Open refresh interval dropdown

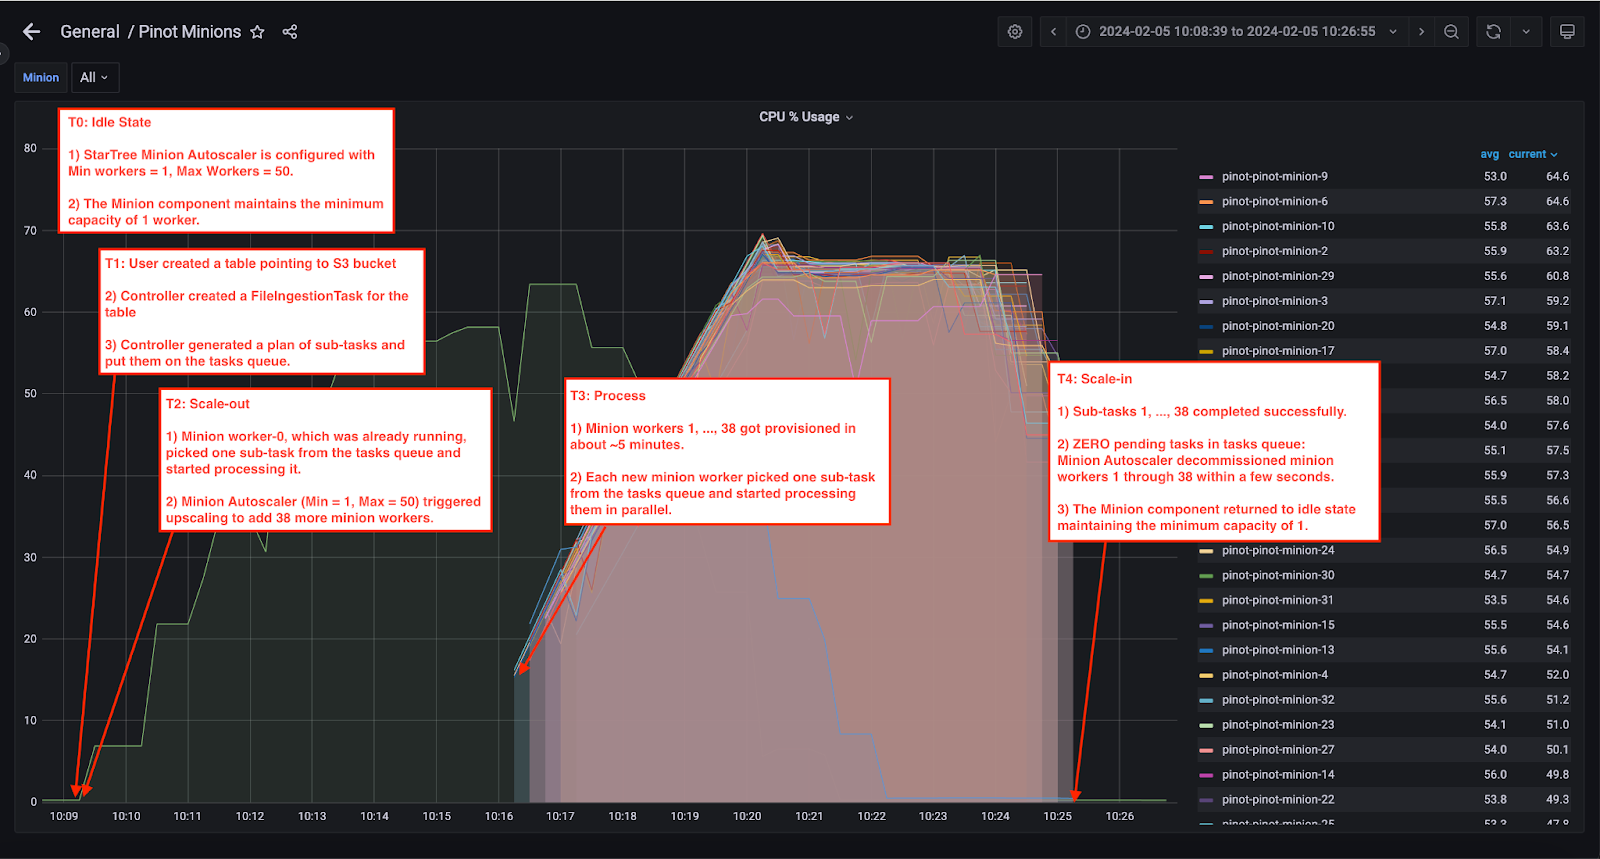click(1526, 32)
